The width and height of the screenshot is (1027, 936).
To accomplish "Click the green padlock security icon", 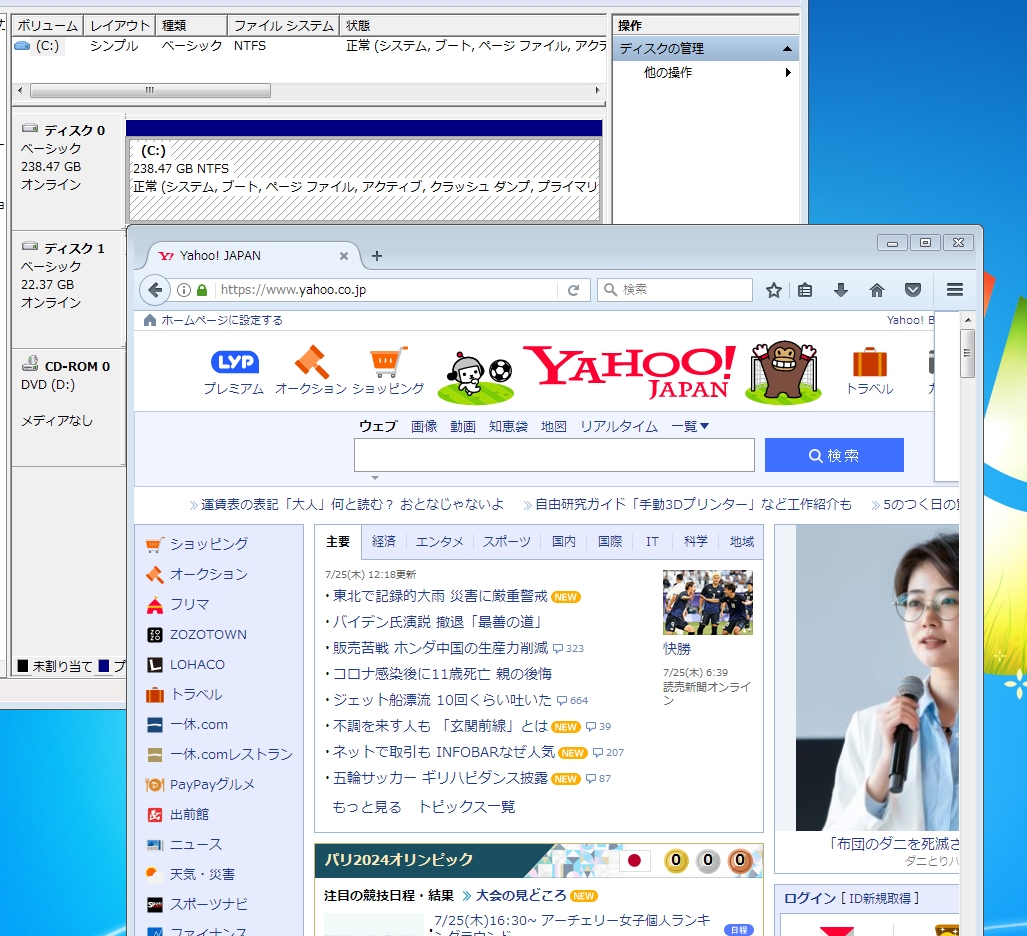I will point(202,290).
